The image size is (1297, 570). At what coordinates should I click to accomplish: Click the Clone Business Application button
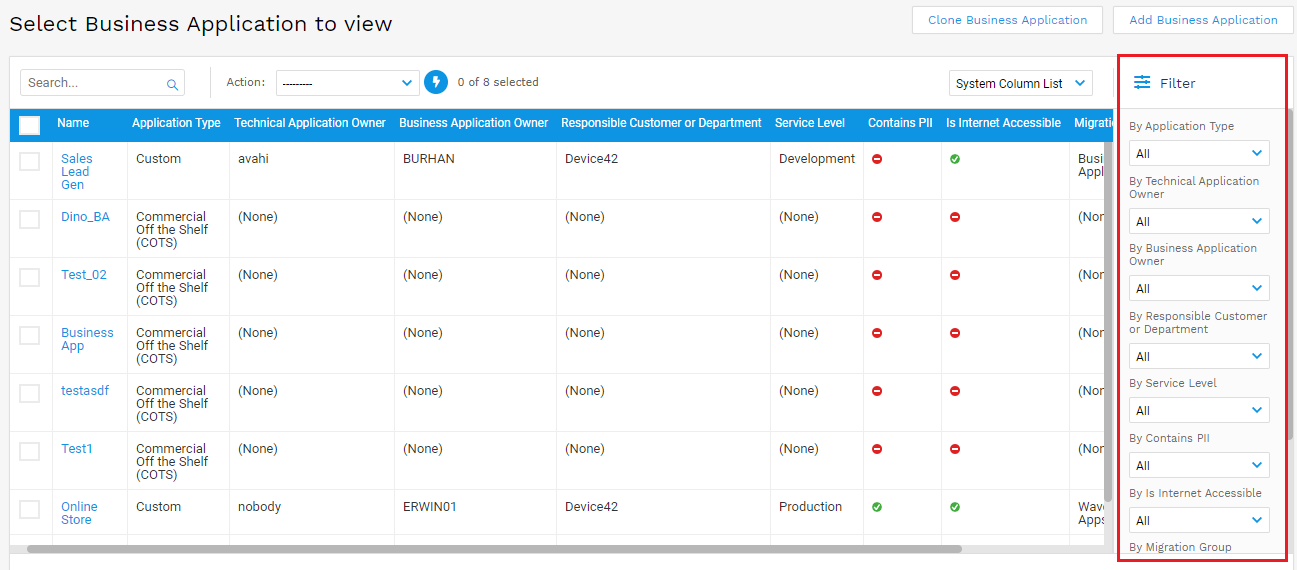1007,20
